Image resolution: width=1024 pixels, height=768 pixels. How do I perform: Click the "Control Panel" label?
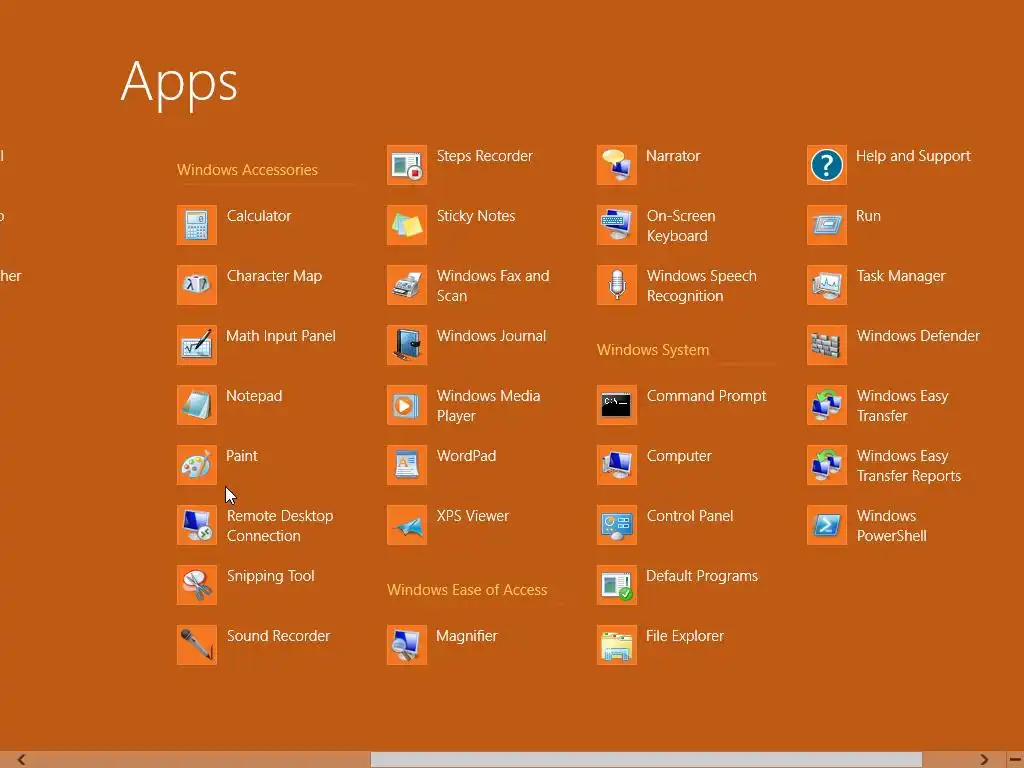click(690, 516)
